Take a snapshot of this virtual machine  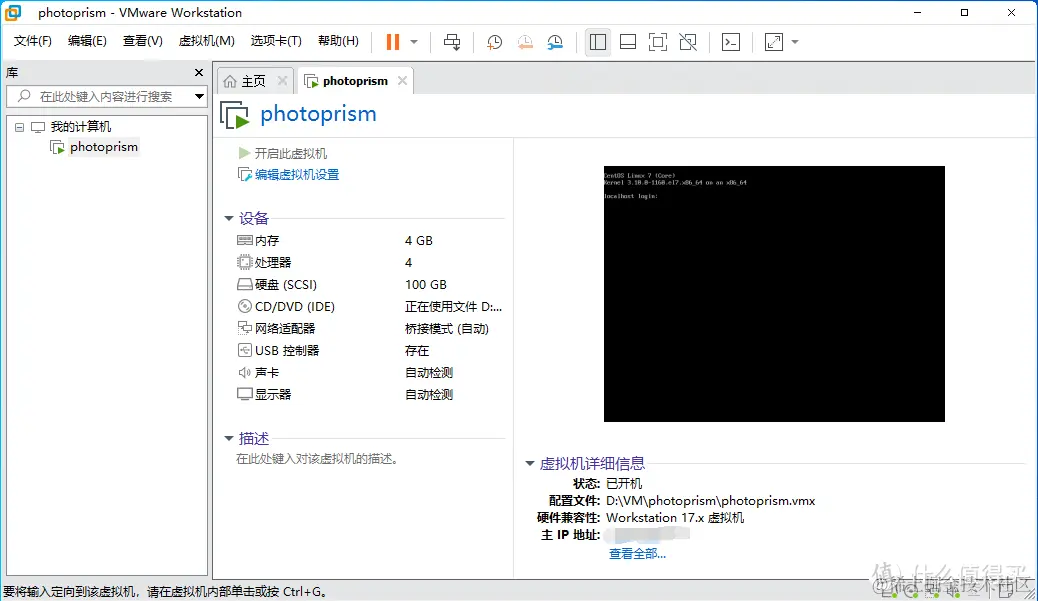493,42
